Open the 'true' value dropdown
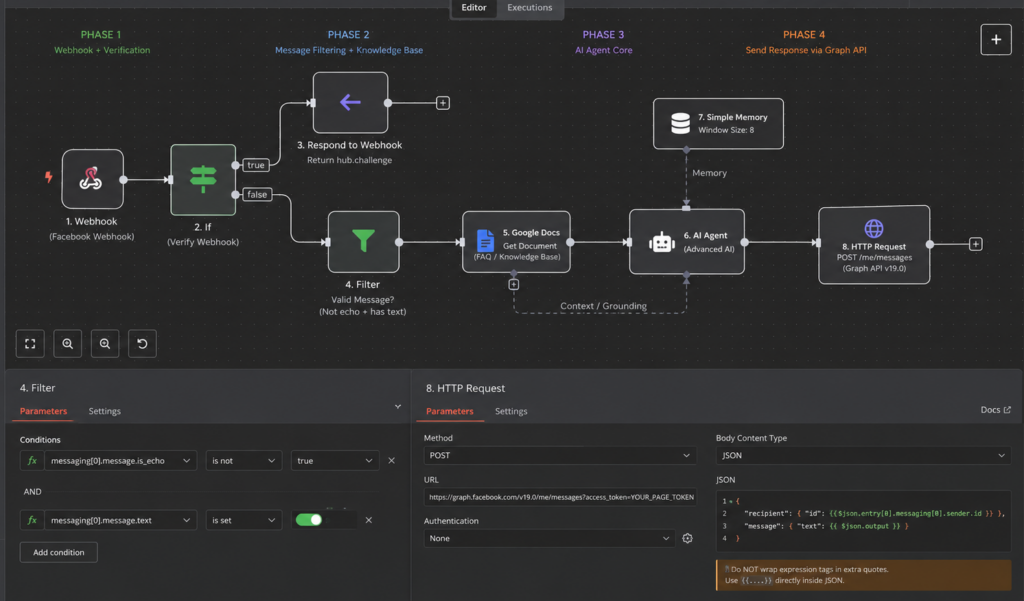Screen dimensions: 1024x601 [x=334, y=461]
